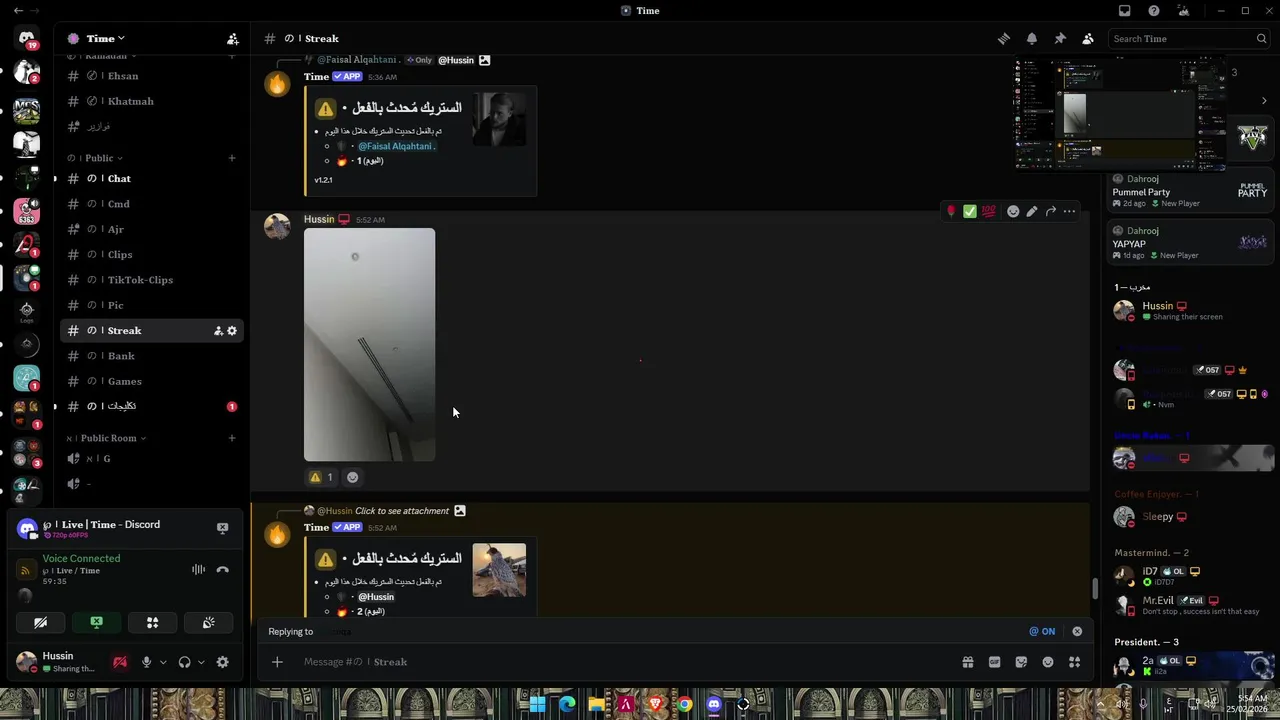
Task: Click 'Click to see attachment' reply link
Action: coord(402,511)
